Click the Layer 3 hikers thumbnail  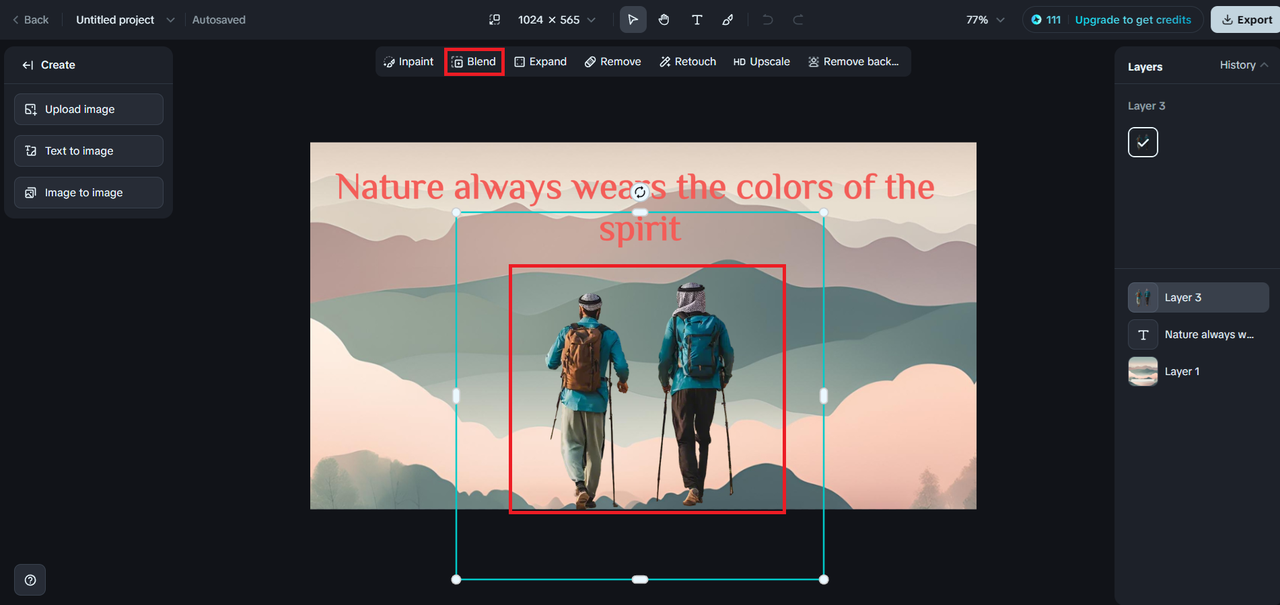point(1143,297)
